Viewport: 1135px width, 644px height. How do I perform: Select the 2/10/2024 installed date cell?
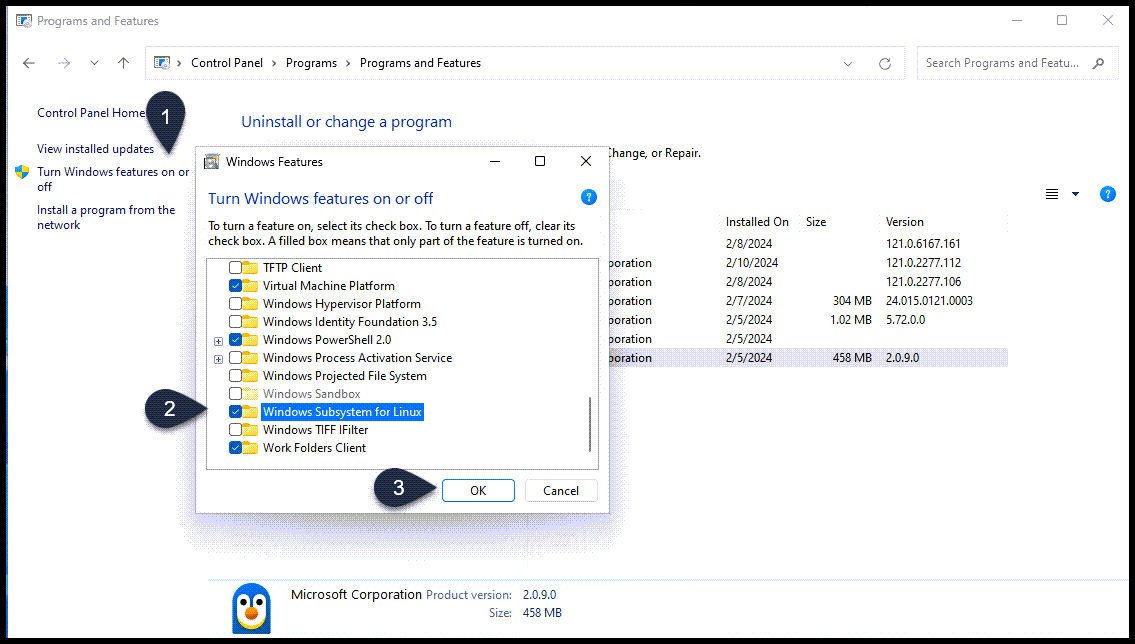point(752,263)
